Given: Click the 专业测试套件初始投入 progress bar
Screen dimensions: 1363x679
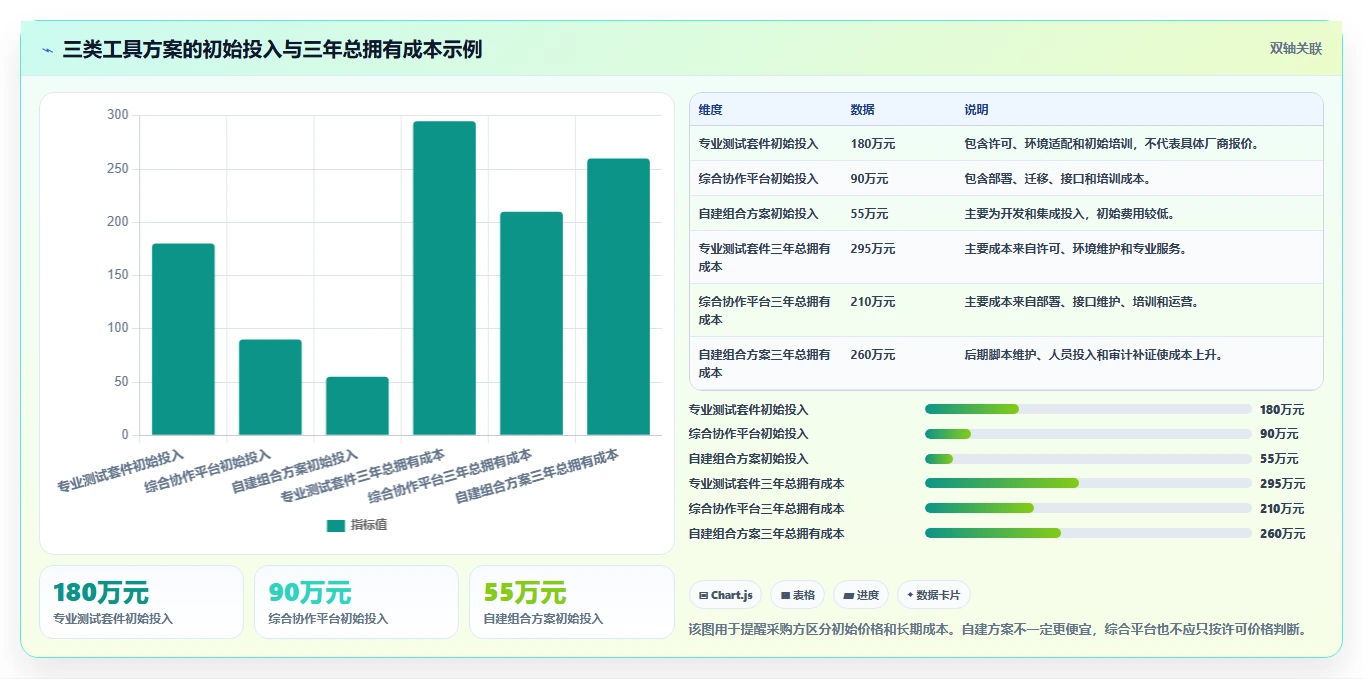Looking at the screenshot, I should click(1088, 409).
